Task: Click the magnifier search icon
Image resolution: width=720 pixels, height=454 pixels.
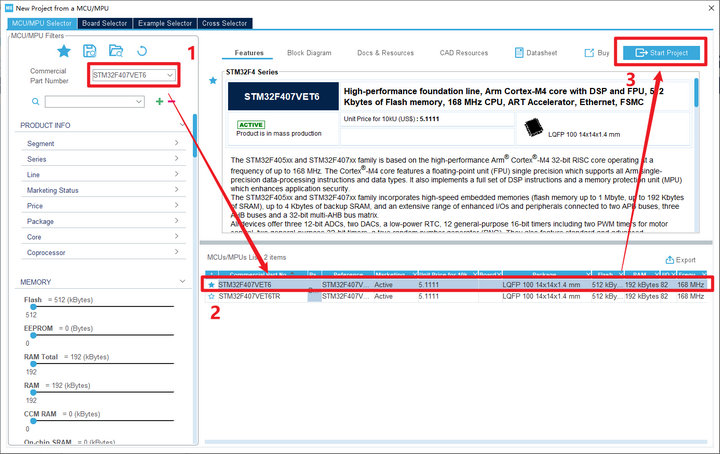Action: coord(35,101)
